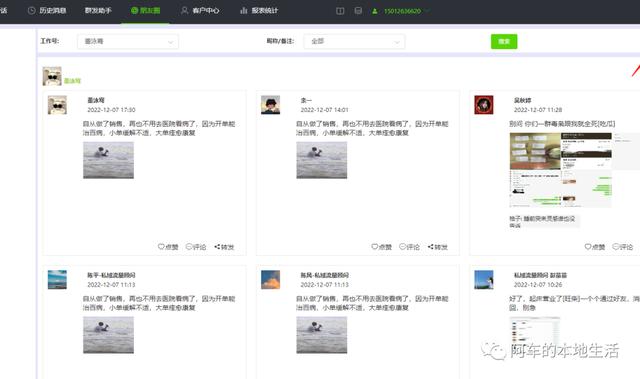Click the dog avatar on the 17:30 post
The image size is (640, 379).
(57, 105)
